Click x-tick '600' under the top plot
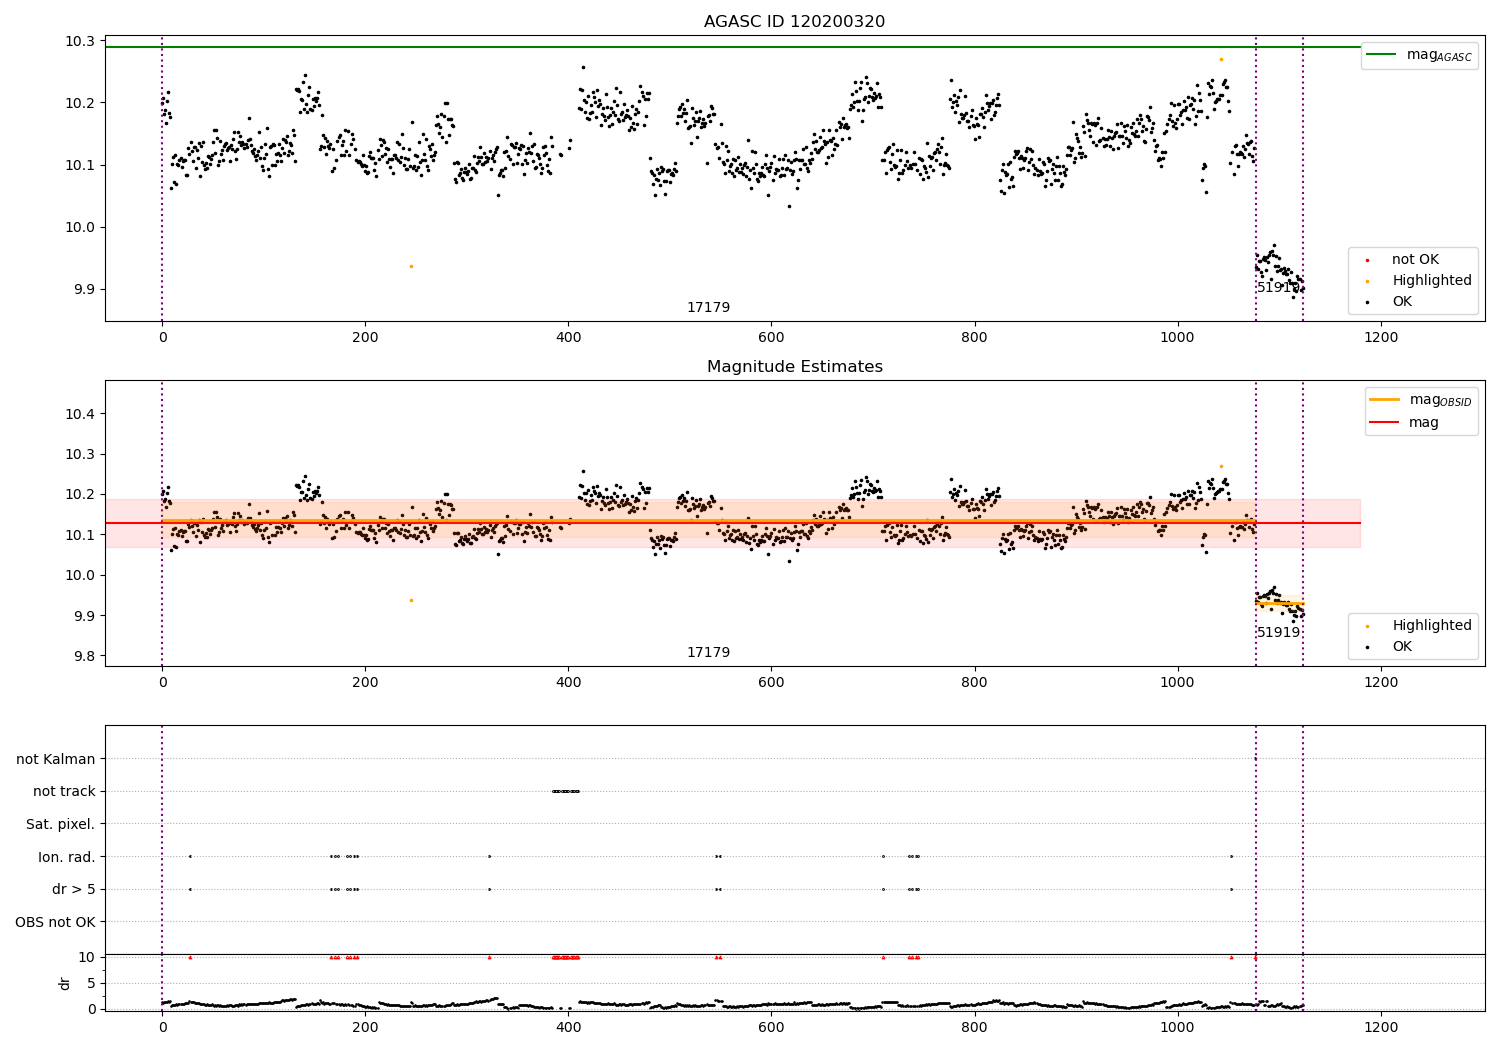Screen dimensions: 1500x1050 (771, 338)
